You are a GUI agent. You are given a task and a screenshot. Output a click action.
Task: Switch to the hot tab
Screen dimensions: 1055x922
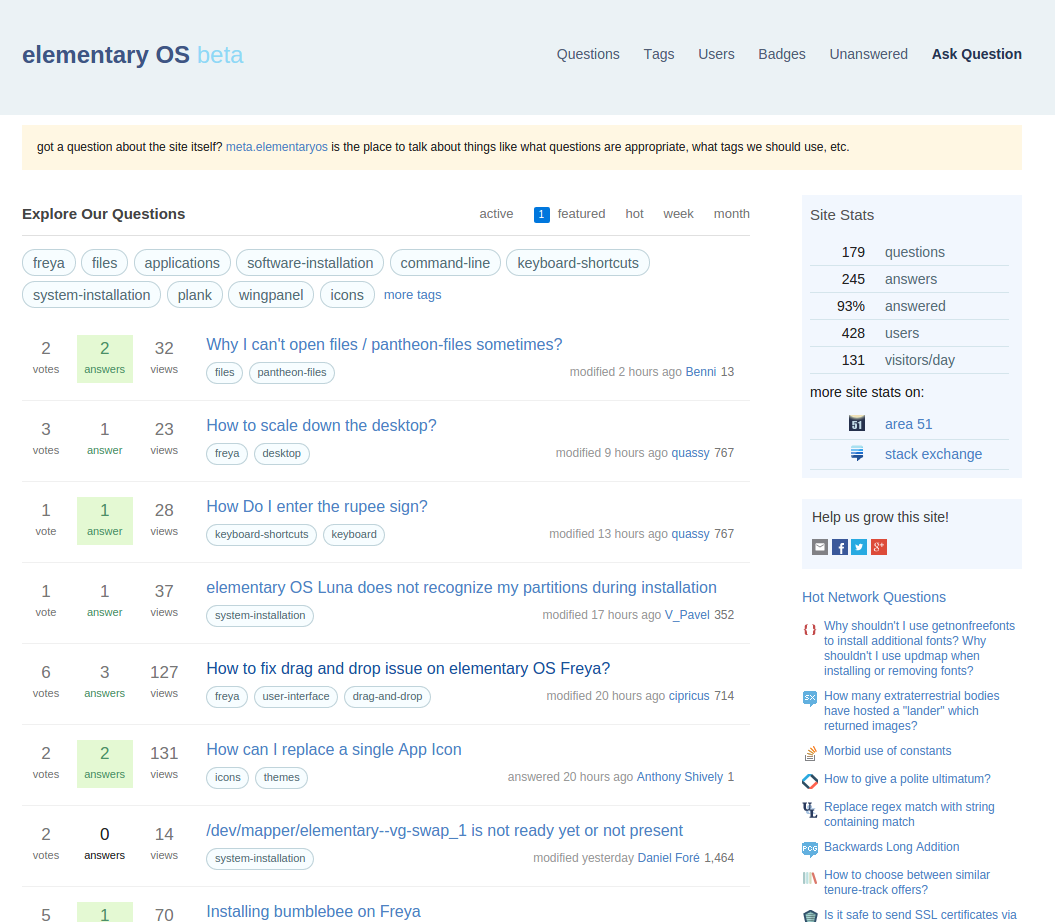click(634, 214)
